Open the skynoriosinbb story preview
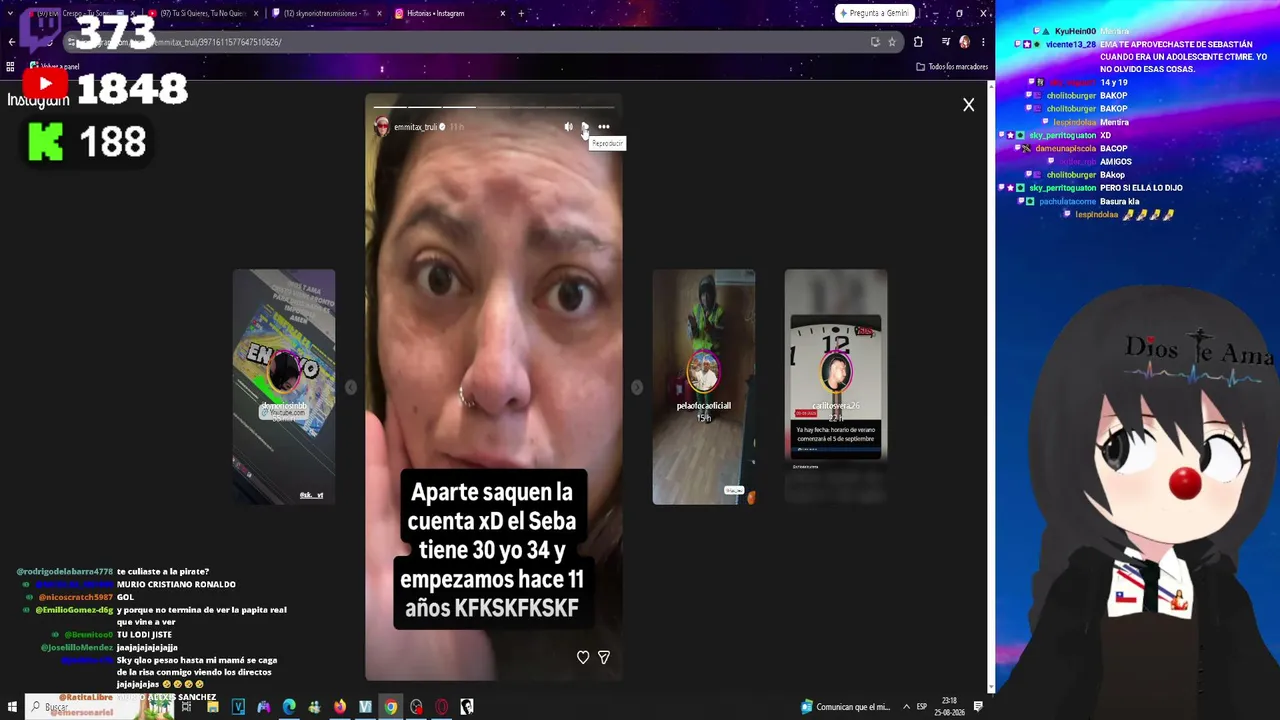This screenshot has height=720, width=1280. coord(284,387)
